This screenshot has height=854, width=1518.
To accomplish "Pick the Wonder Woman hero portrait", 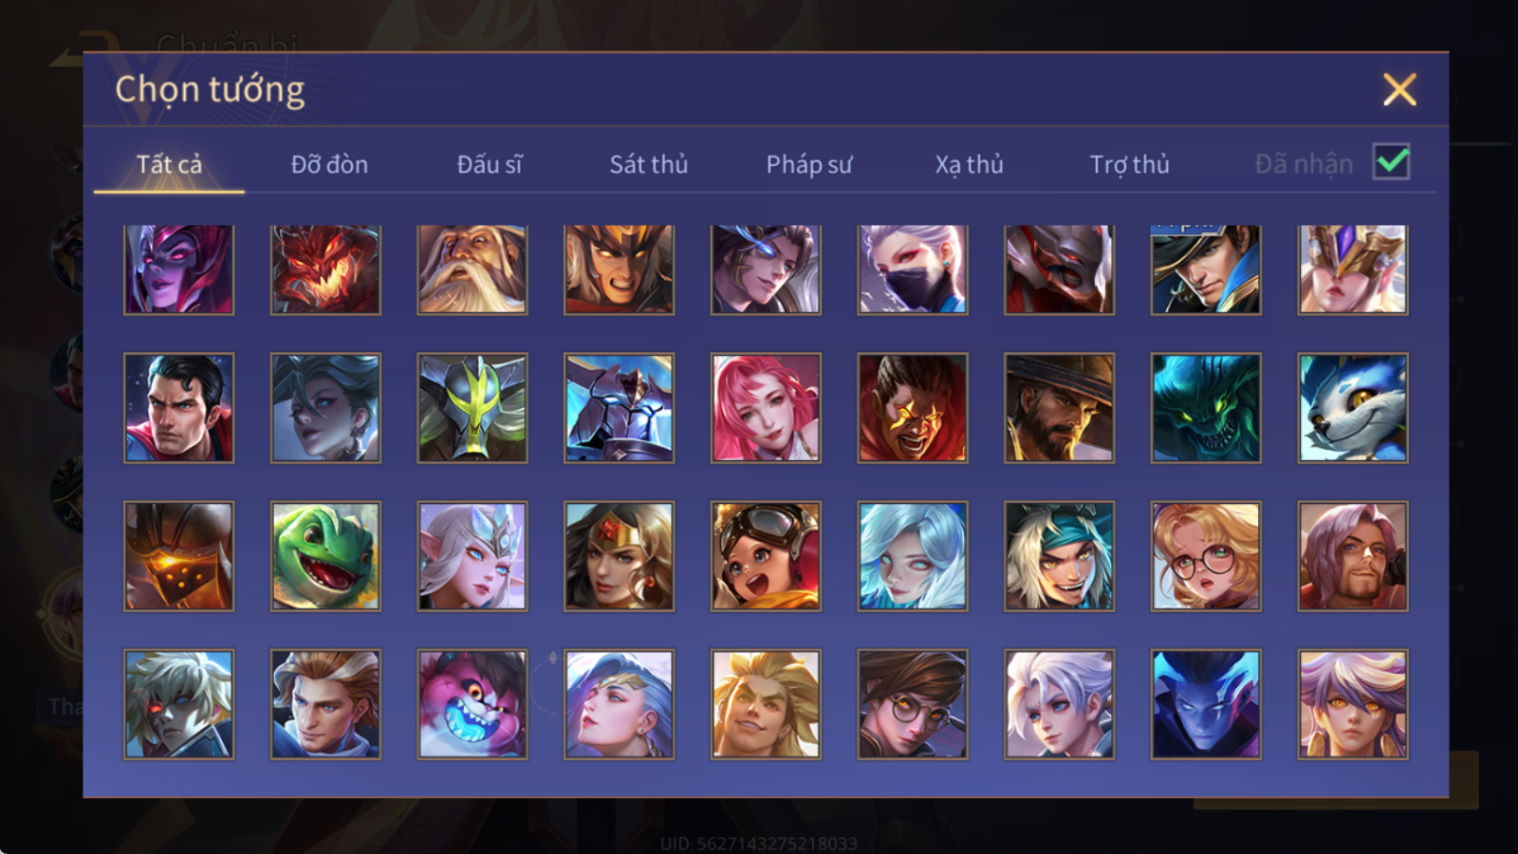I will click(x=619, y=556).
